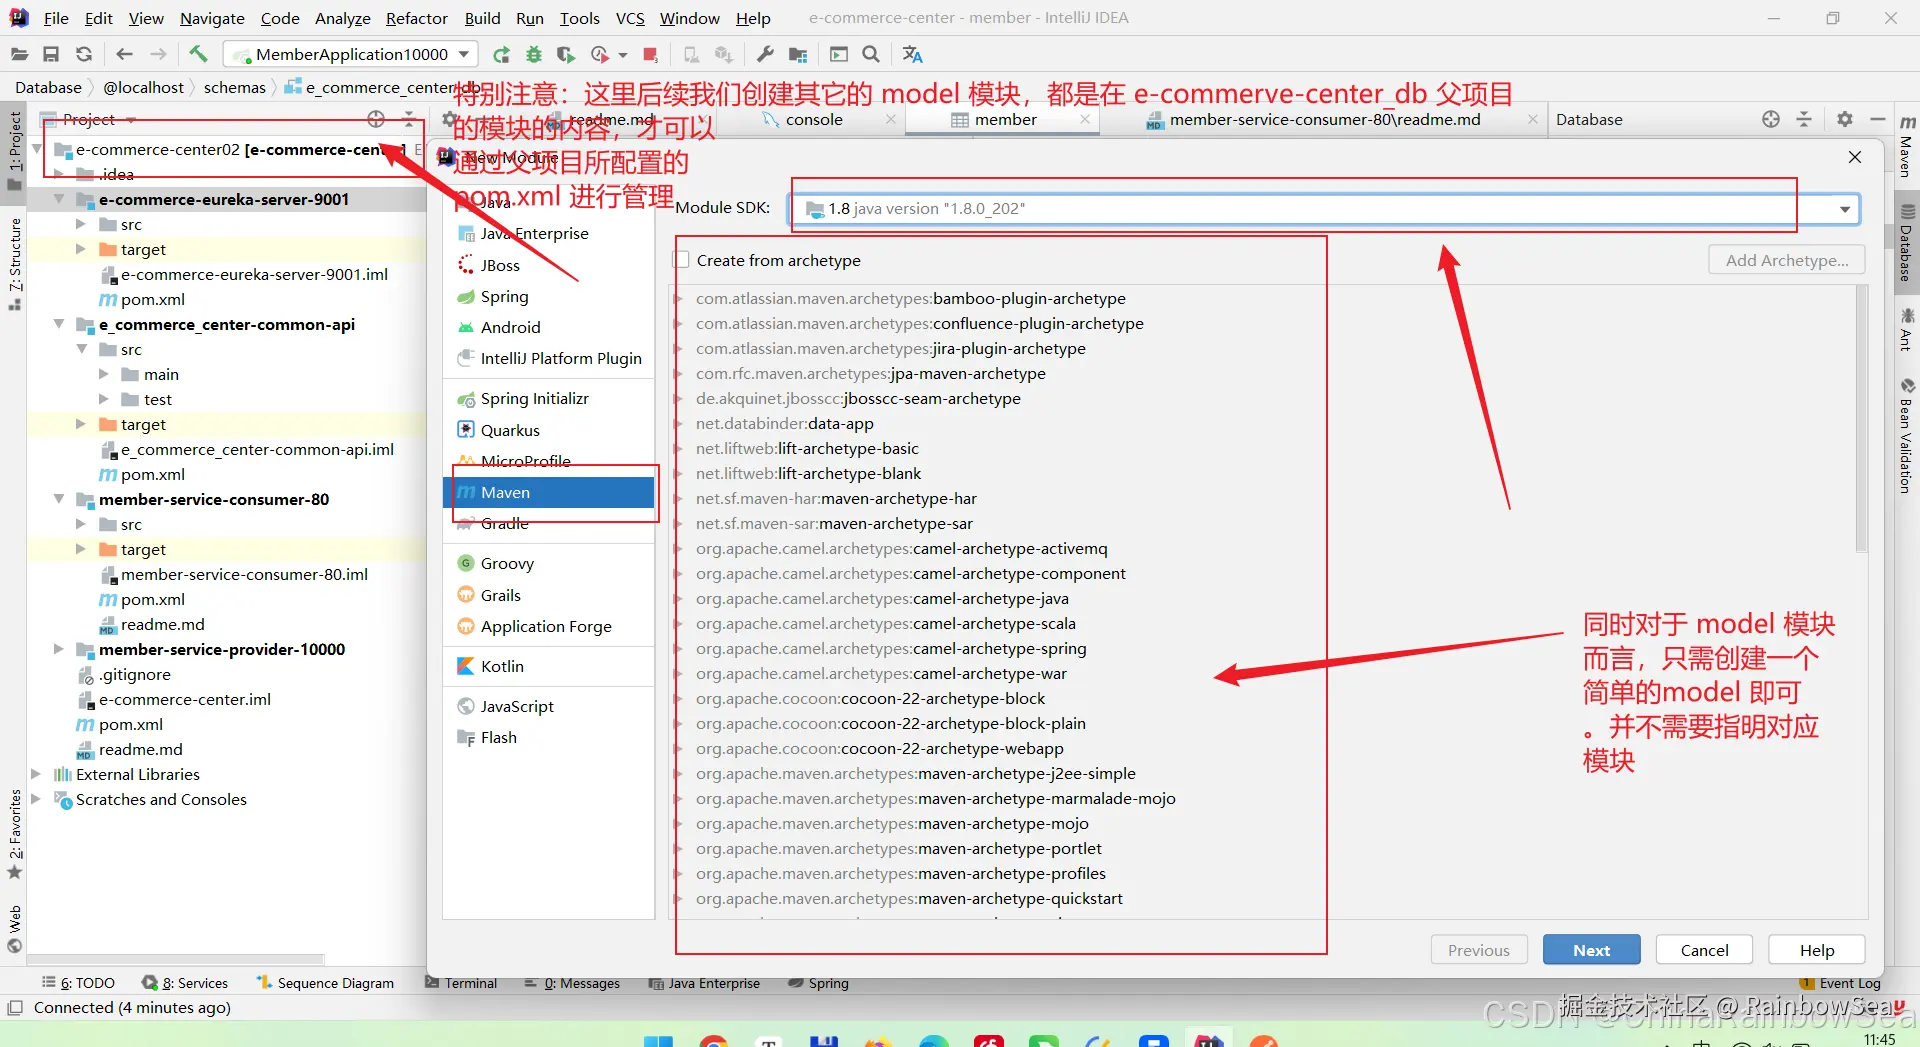Select member-service-consumer-80.iml in the project tree
This screenshot has height=1047, width=1920.
pyautogui.click(x=244, y=574)
